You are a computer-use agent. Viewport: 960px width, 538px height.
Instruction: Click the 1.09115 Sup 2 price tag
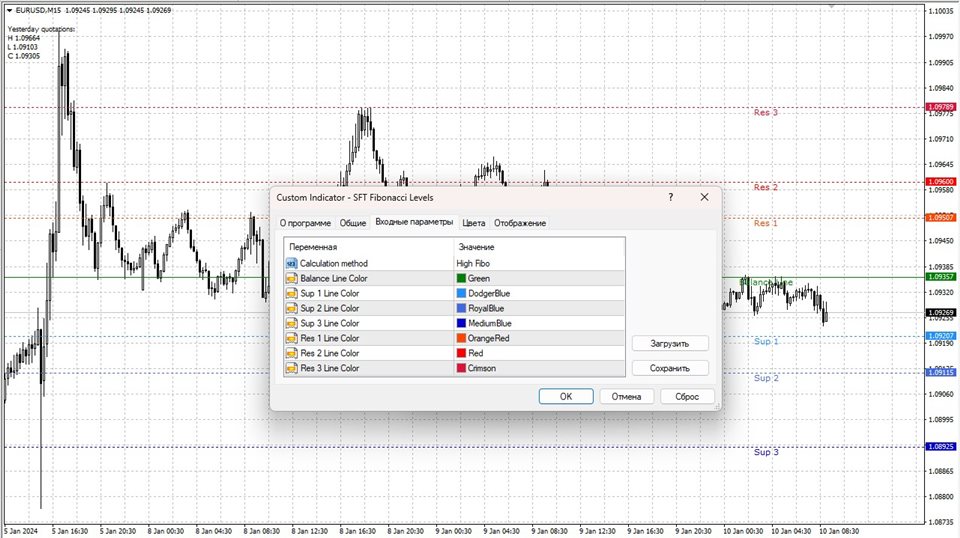coord(940,372)
